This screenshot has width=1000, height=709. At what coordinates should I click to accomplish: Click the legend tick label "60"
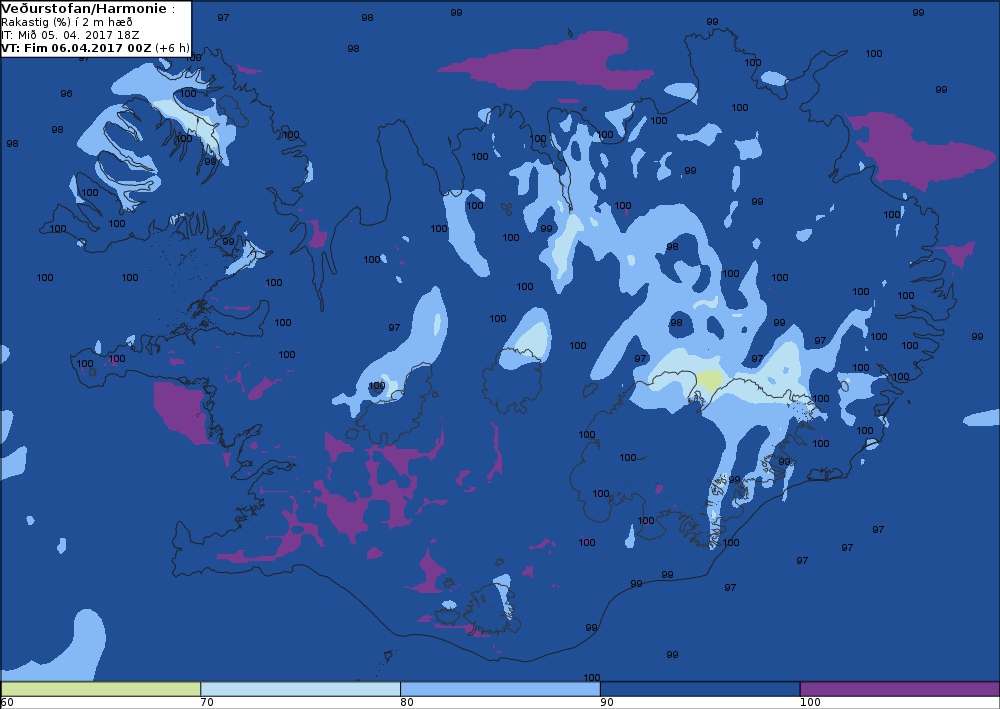[8, 703]
